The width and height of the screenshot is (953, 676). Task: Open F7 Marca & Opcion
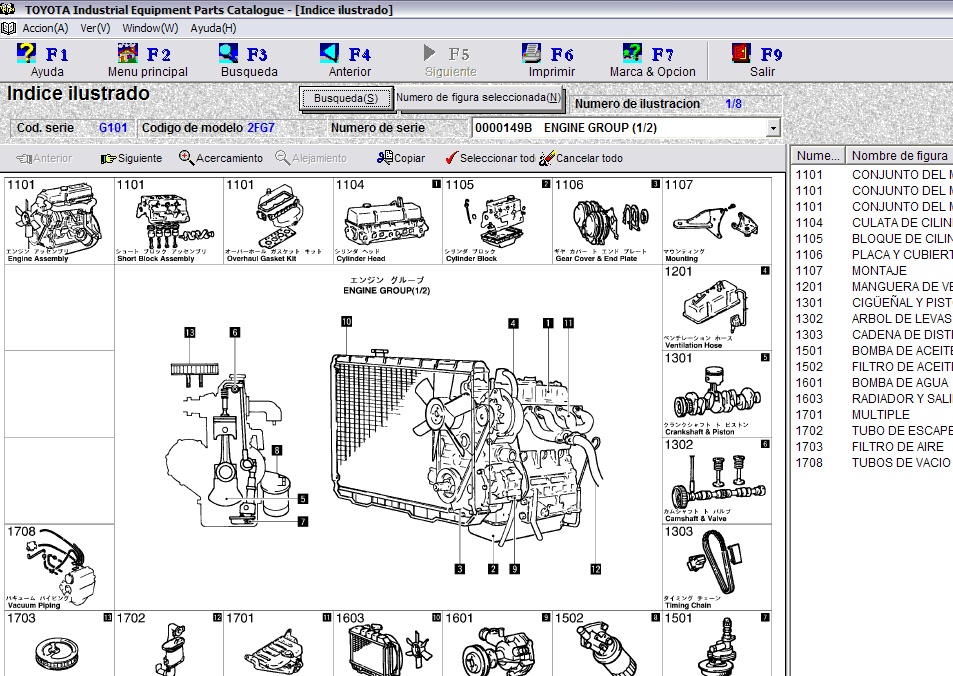point(652,61)
